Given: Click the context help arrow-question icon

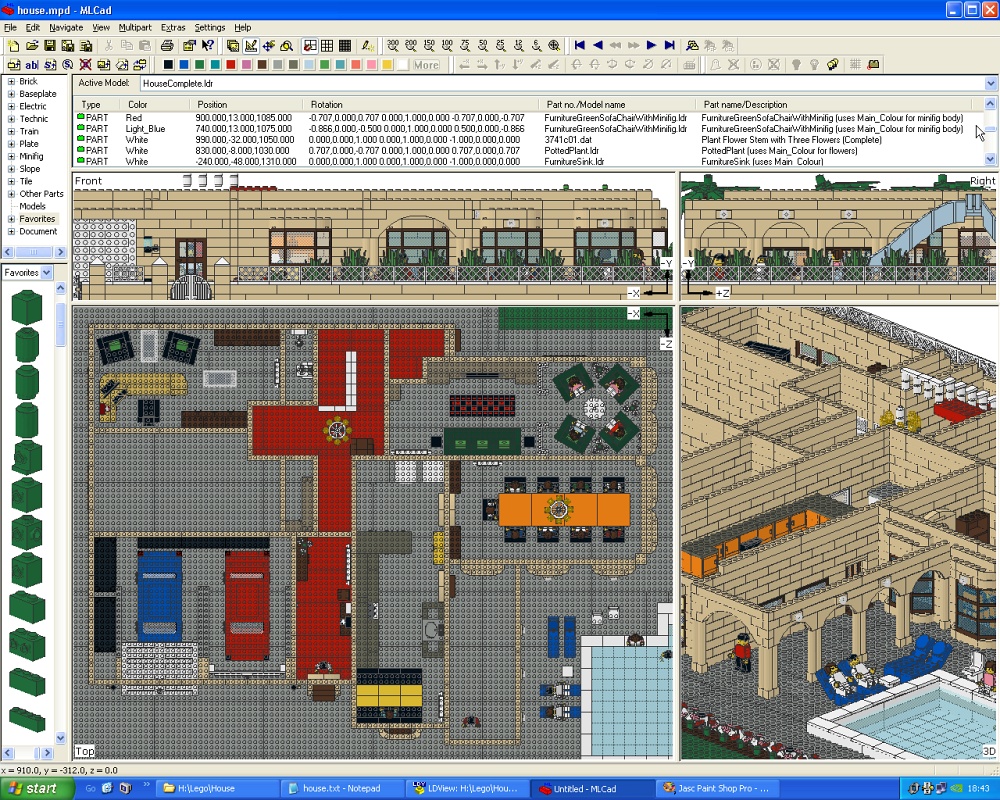Looking at the screenshot, I should [208, 46].
